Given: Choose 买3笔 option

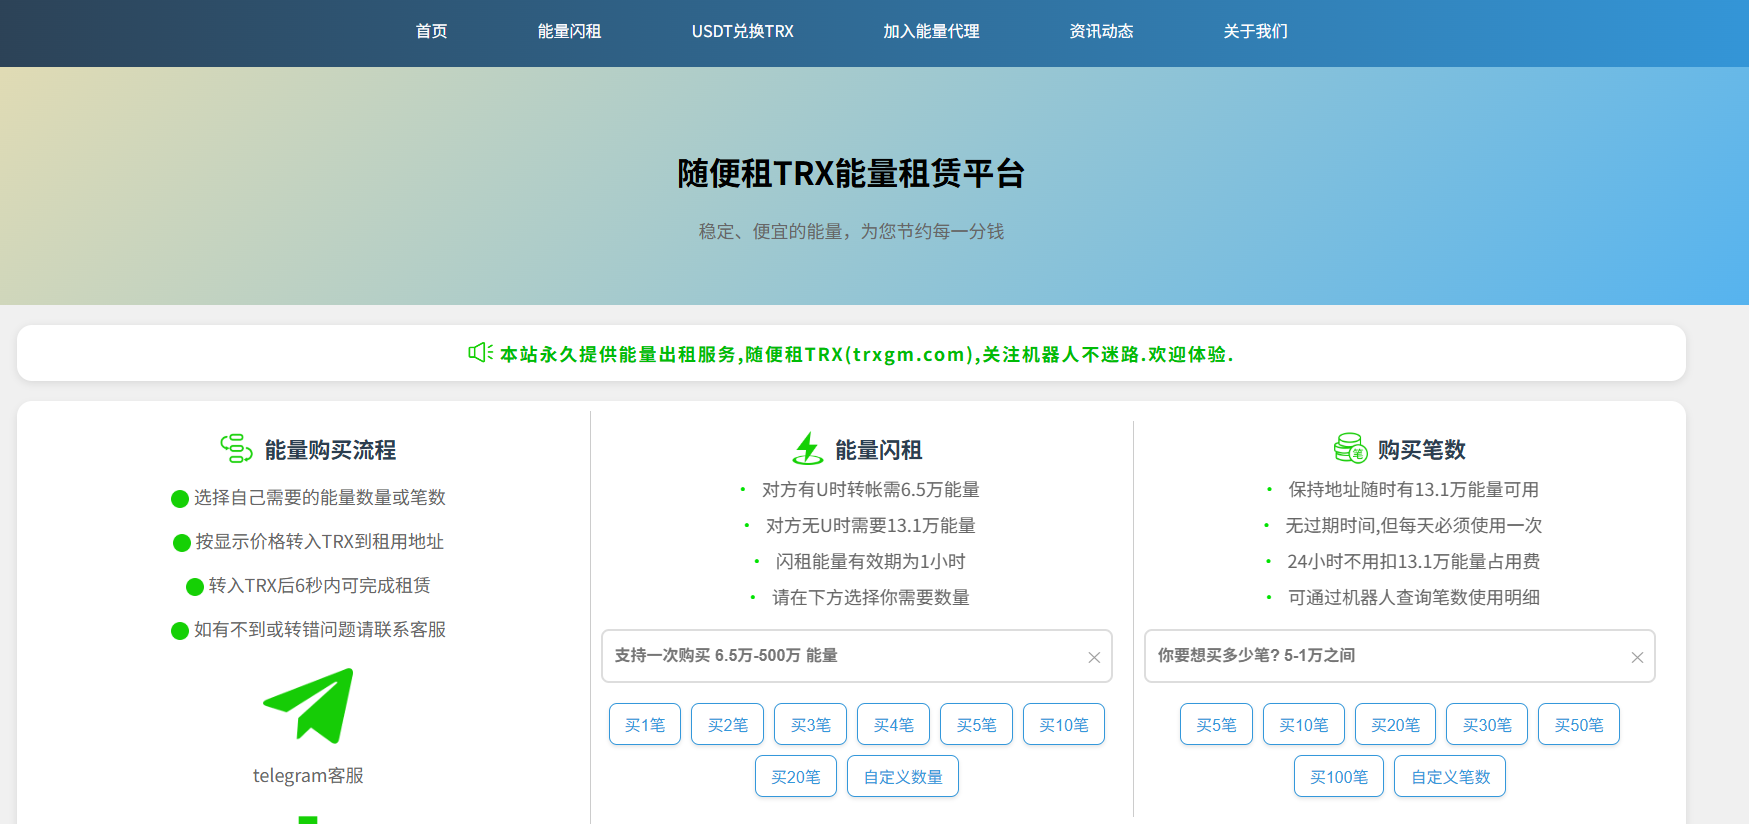Looking at the screenshot, I should 811,725.
